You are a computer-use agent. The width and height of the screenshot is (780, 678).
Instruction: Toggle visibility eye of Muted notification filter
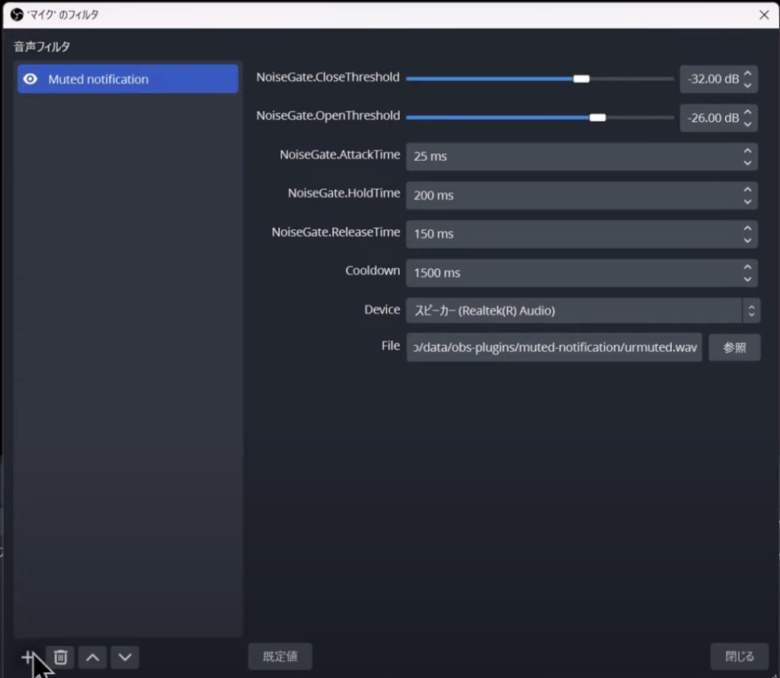point(30,79)
